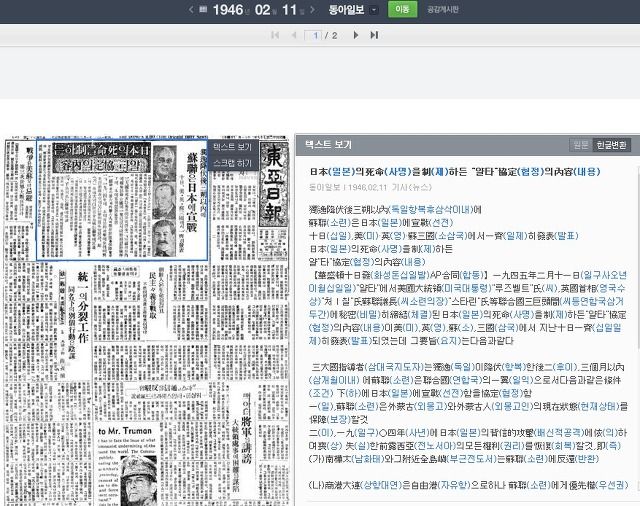Switch to 원문 view tab

point(580,144)
